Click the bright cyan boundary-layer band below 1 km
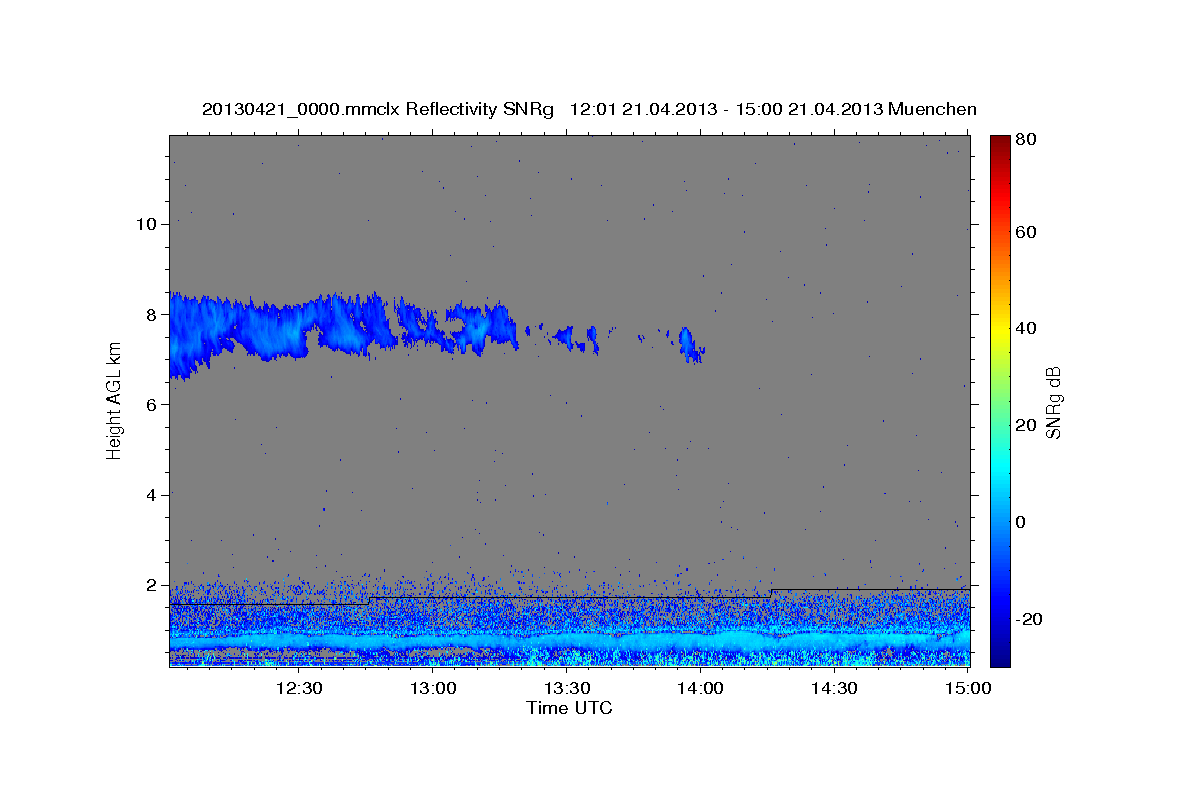 pyautogui.click(x=570, y=639)
